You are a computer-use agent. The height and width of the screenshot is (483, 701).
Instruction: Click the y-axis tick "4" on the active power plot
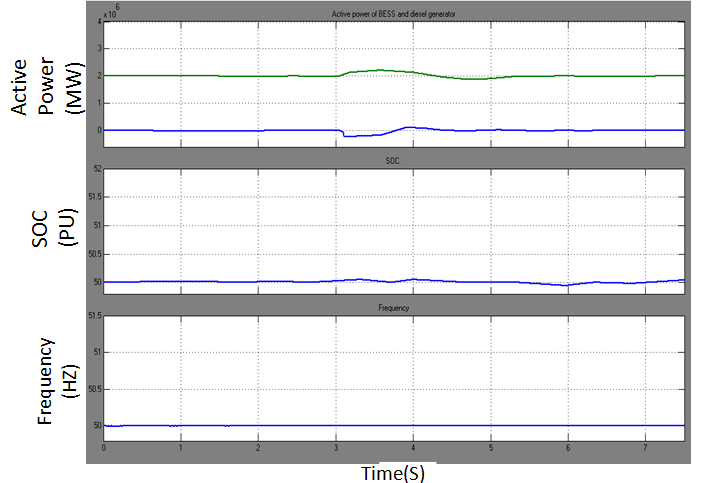(x=100, y=21)
